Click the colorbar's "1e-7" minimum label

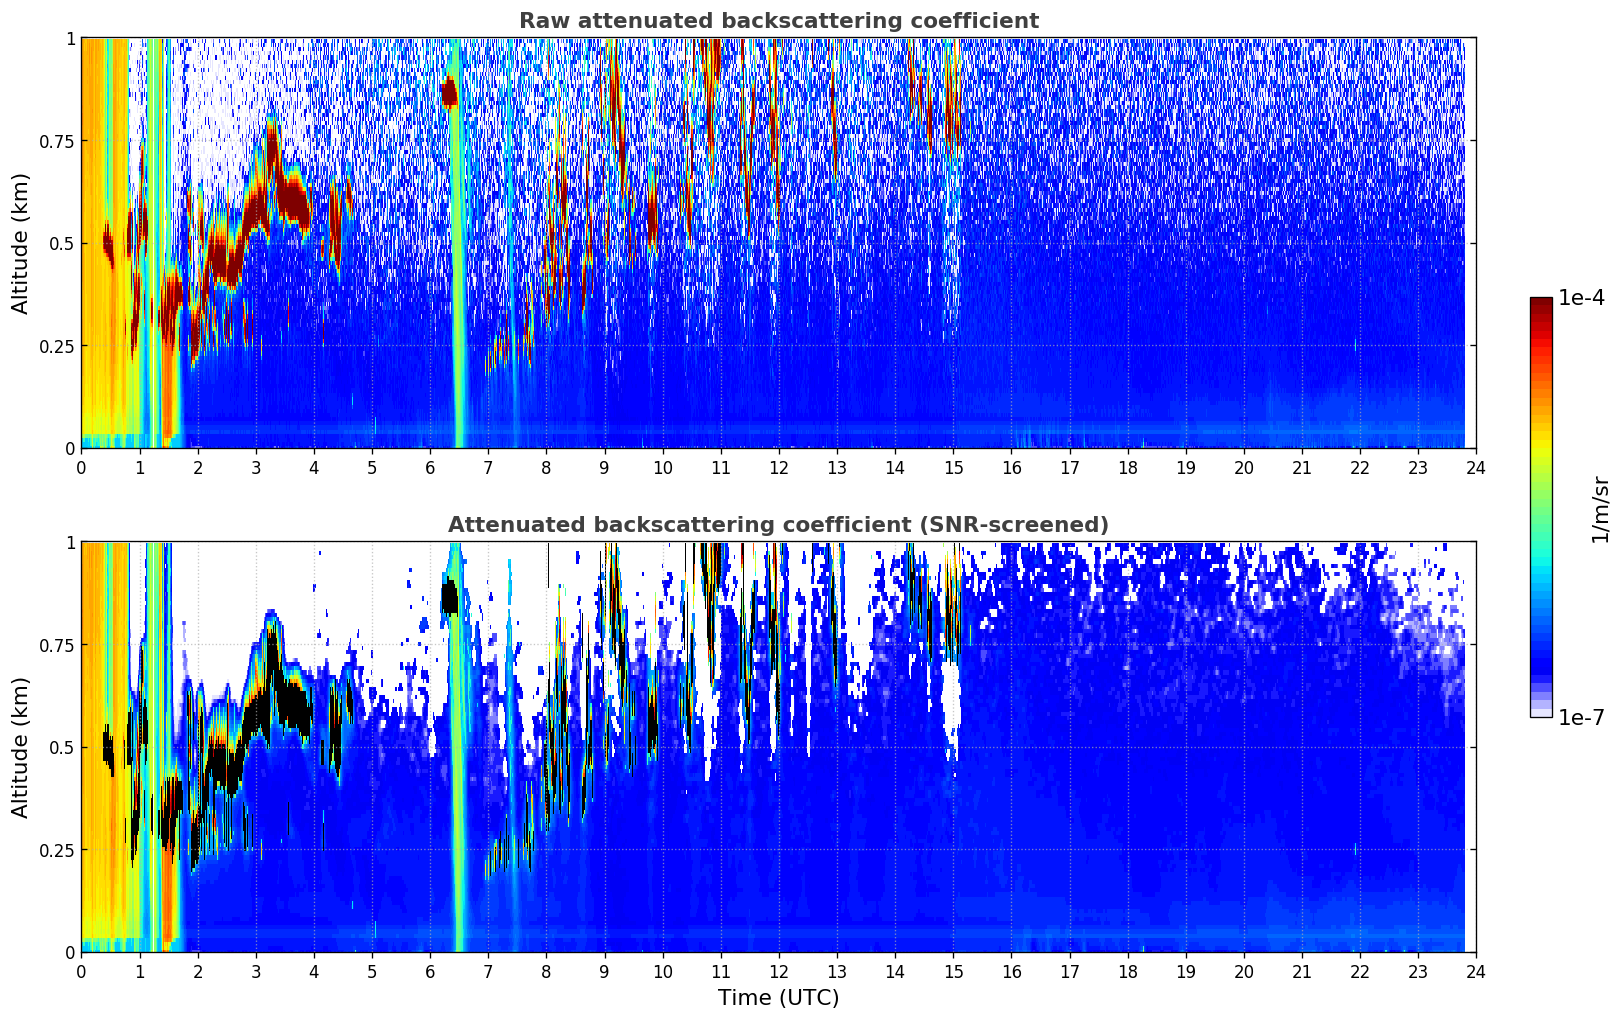[x=1581, y=717]
